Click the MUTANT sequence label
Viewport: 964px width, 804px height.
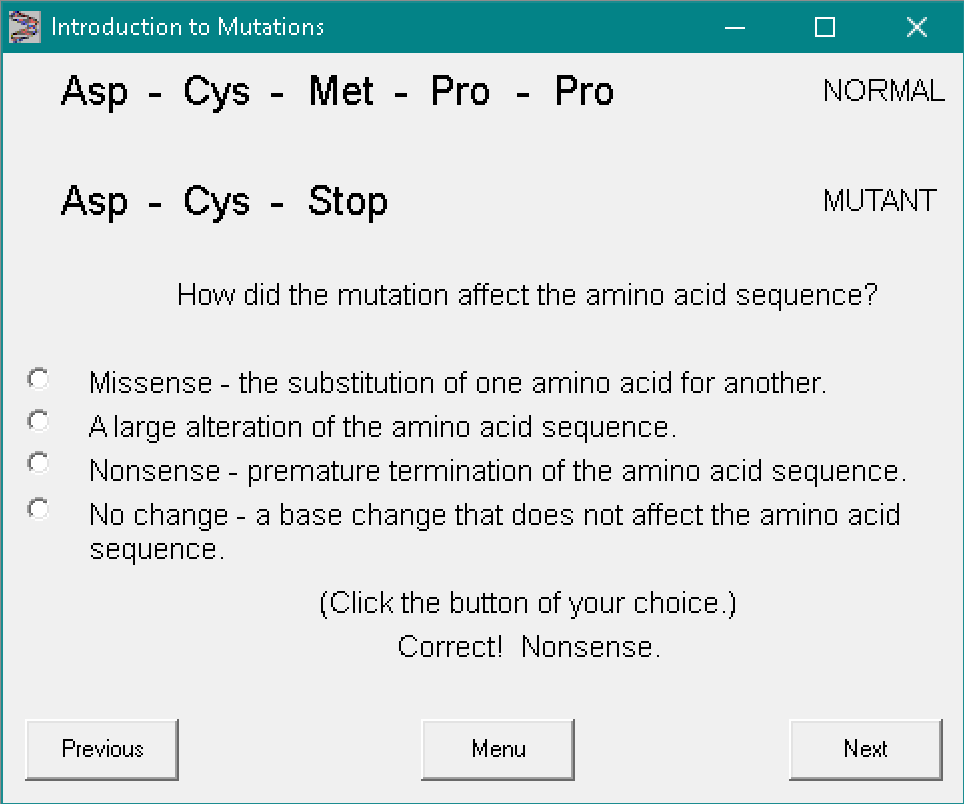click(879, 201)
